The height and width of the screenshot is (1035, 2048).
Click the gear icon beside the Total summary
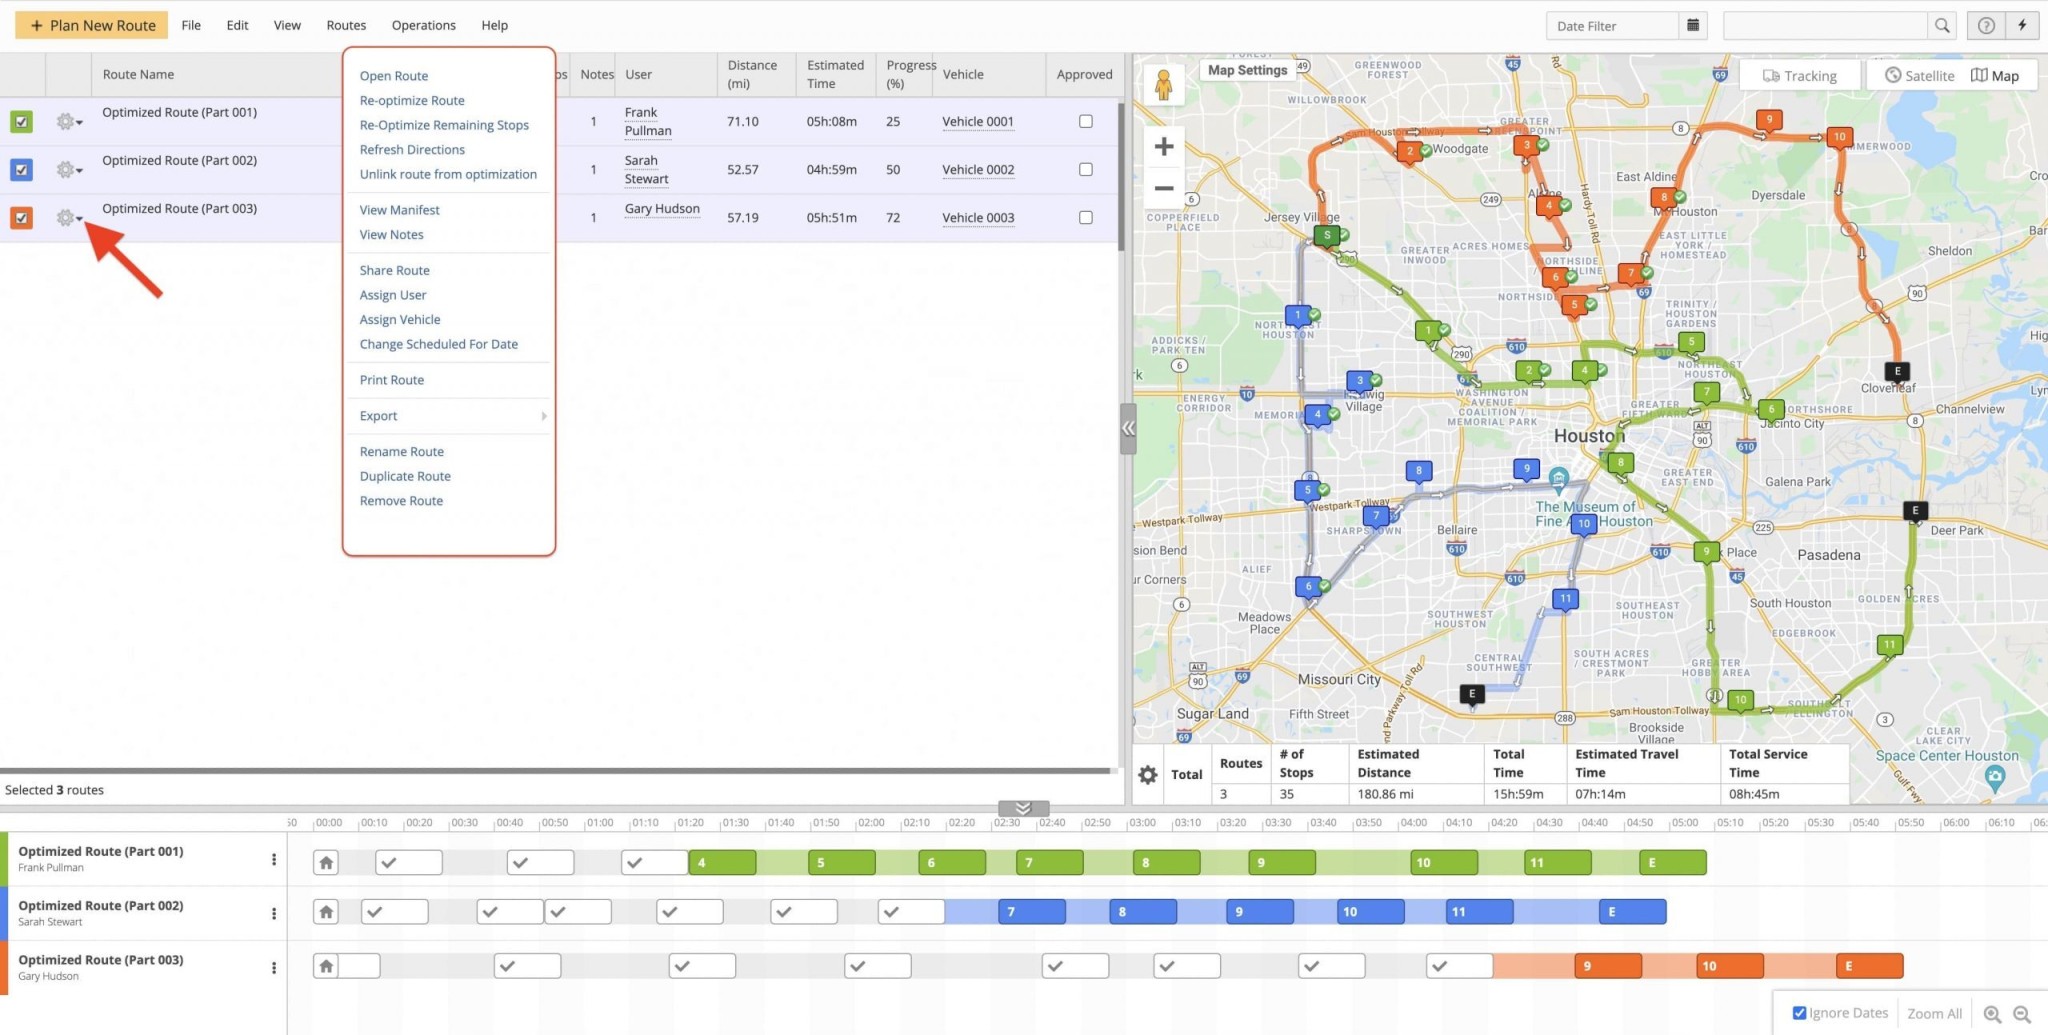tap(1147, 774)
